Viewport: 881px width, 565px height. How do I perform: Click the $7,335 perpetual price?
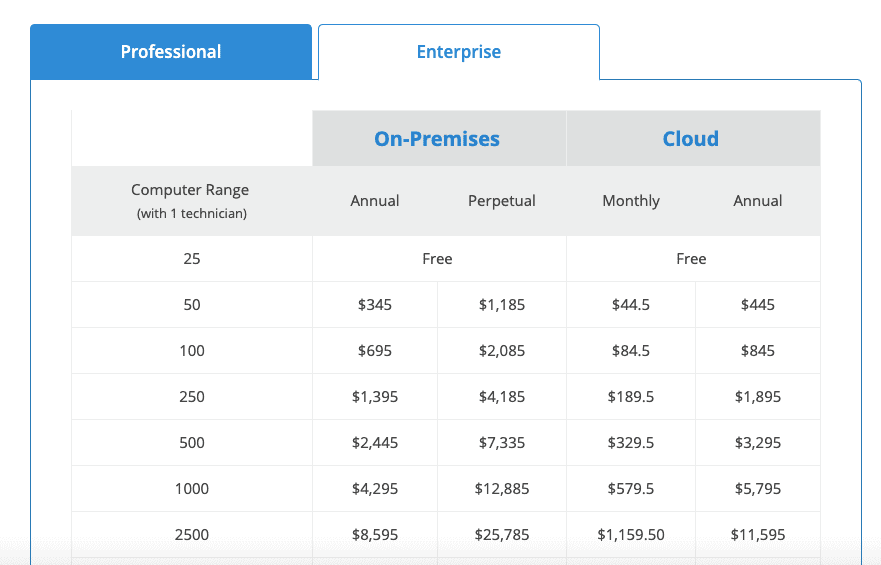click(x=502, y=443)
